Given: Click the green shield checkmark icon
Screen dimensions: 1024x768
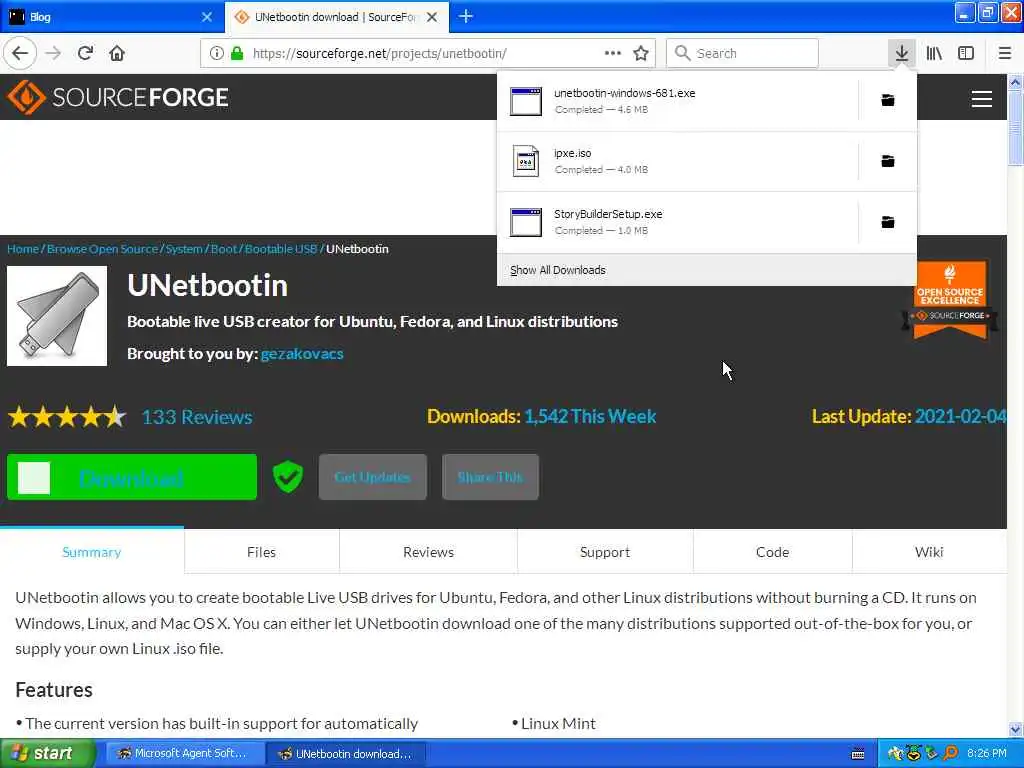Looking at the screenshot, I should click(x=288, y=476).
